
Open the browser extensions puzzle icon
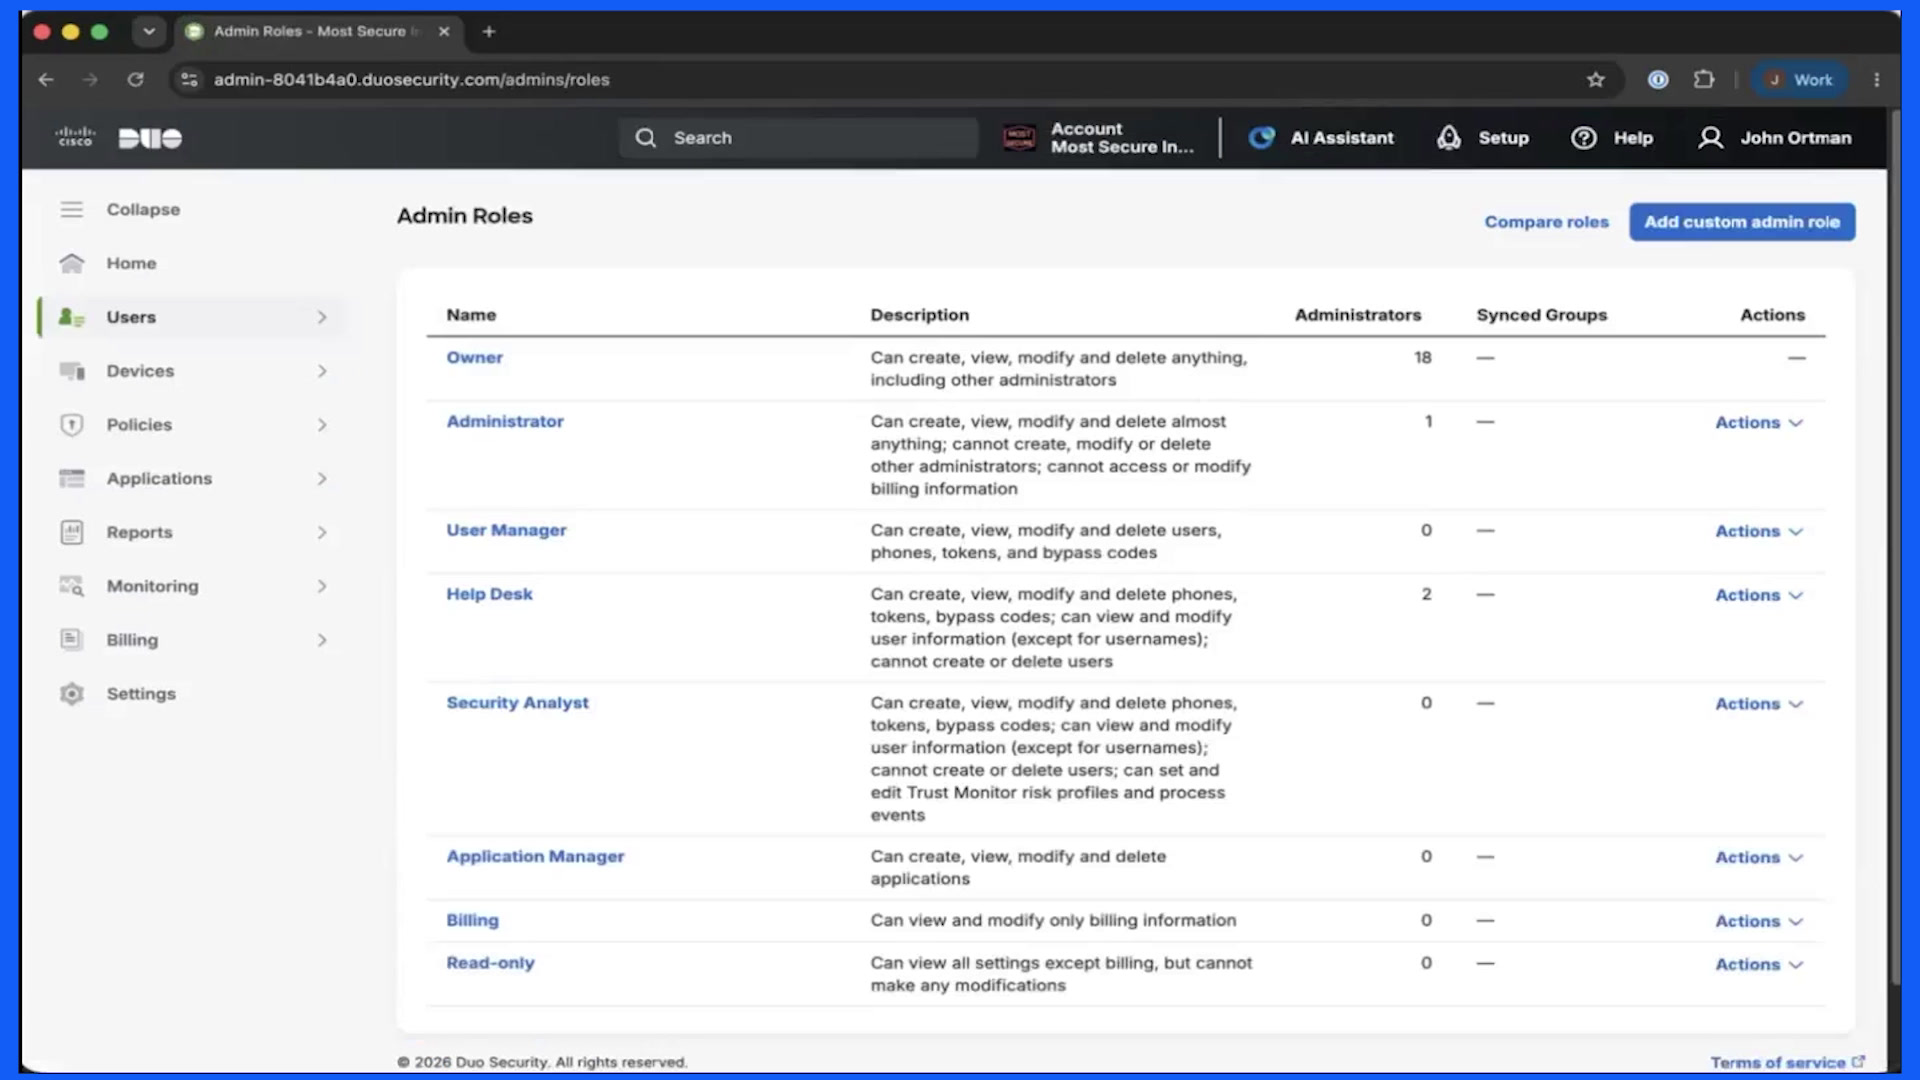click(1704, 80)
